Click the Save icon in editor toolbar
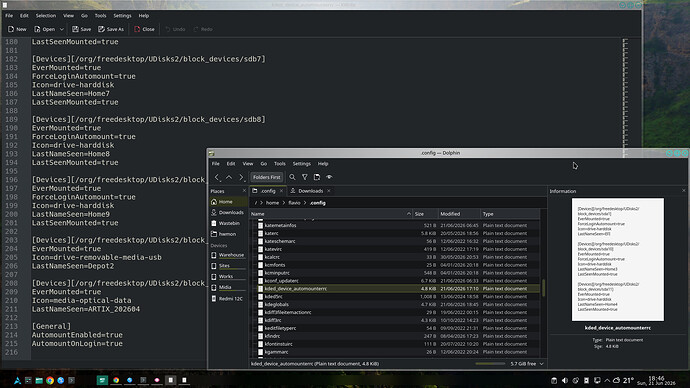The height and width of the screenshot is (388, 690). click(x=76, y=29)
